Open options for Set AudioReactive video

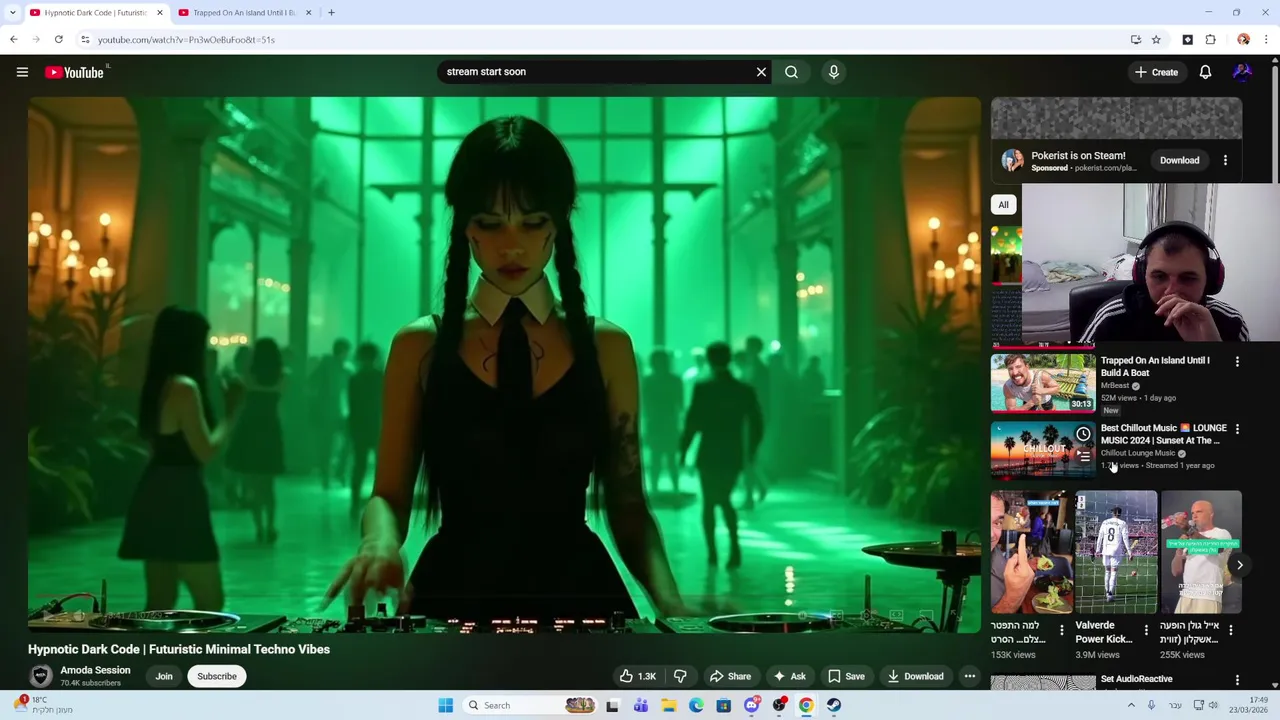click(x=1237, y=680)
